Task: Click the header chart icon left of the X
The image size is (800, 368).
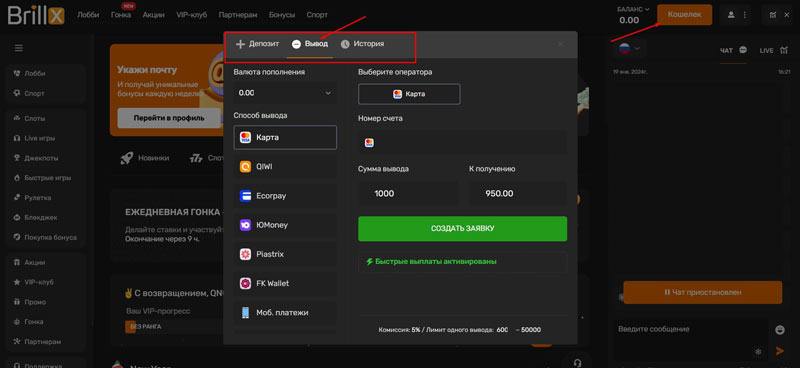Action: click(x=773, y=15)
